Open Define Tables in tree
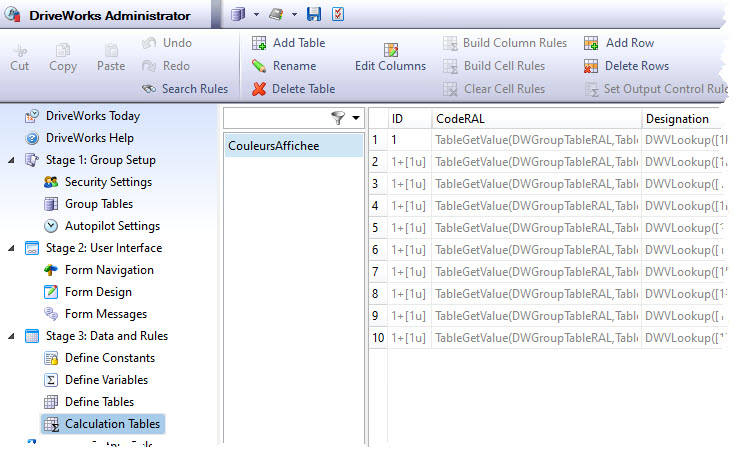This screenshot has height=452, width=734. [99, 402]
